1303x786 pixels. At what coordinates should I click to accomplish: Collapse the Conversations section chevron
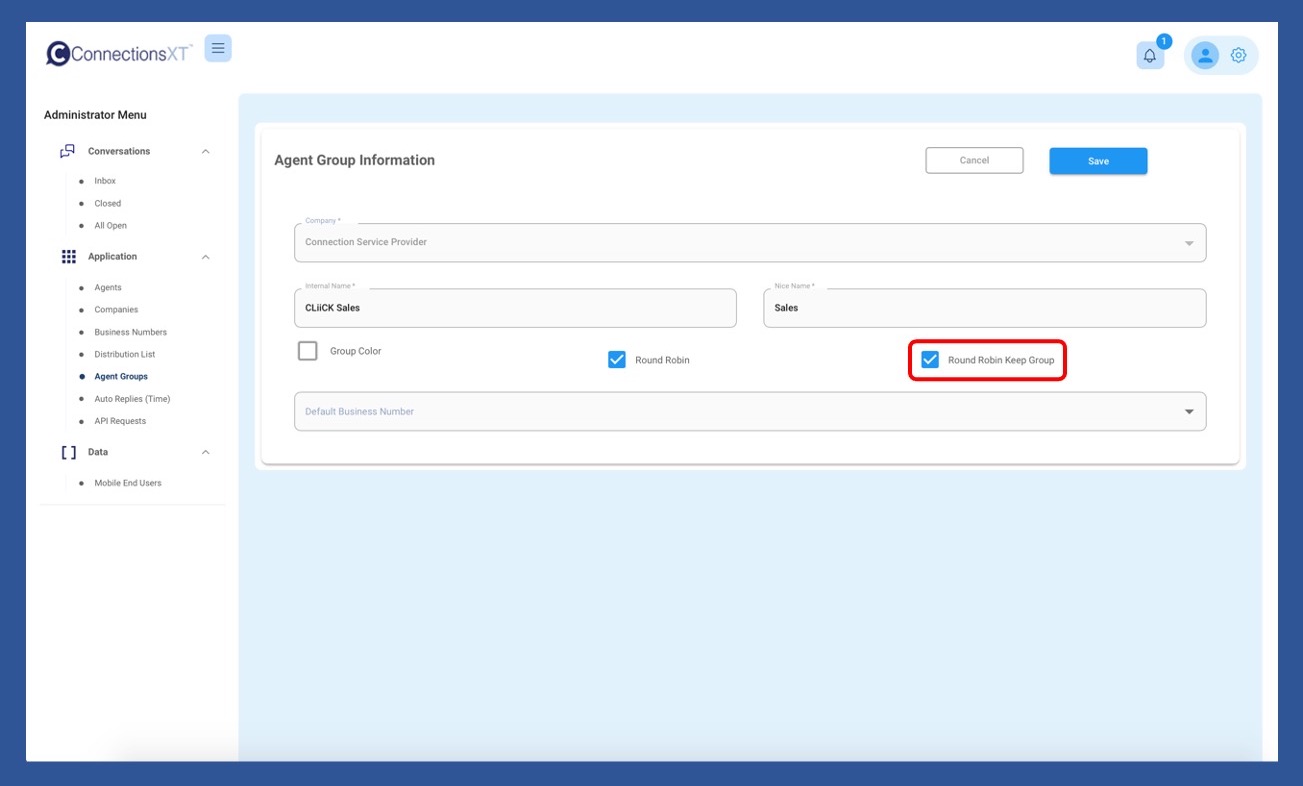coord(206,152)
